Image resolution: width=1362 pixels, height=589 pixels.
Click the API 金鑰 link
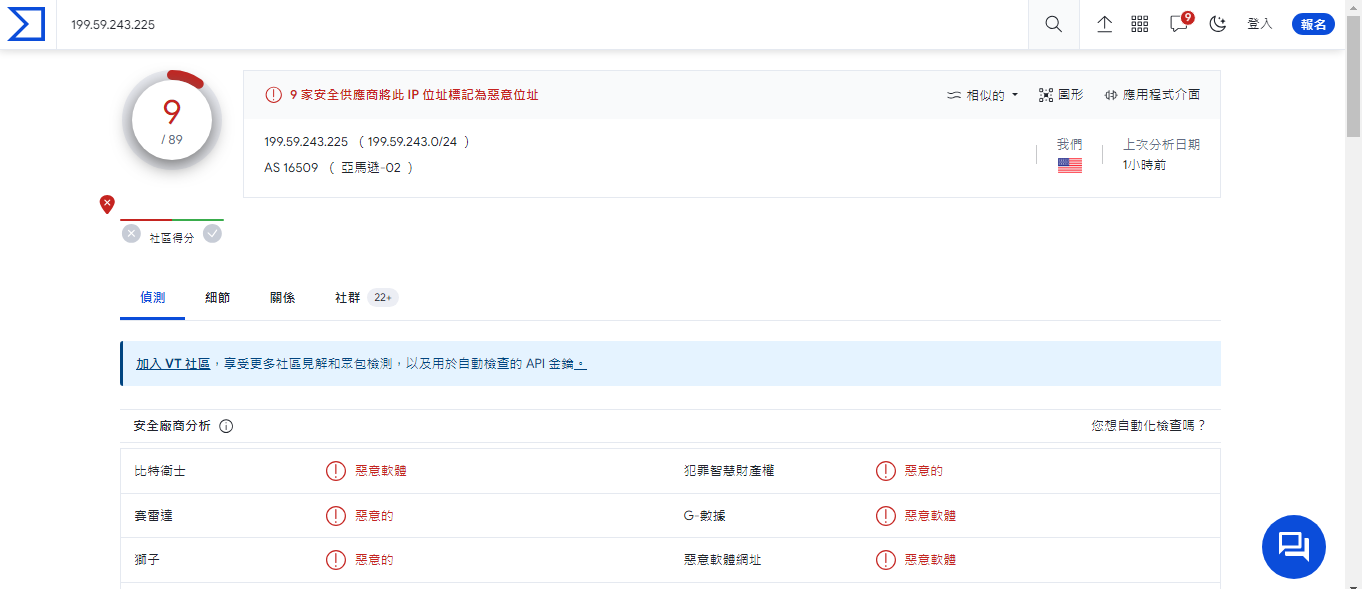pos(555,364)
